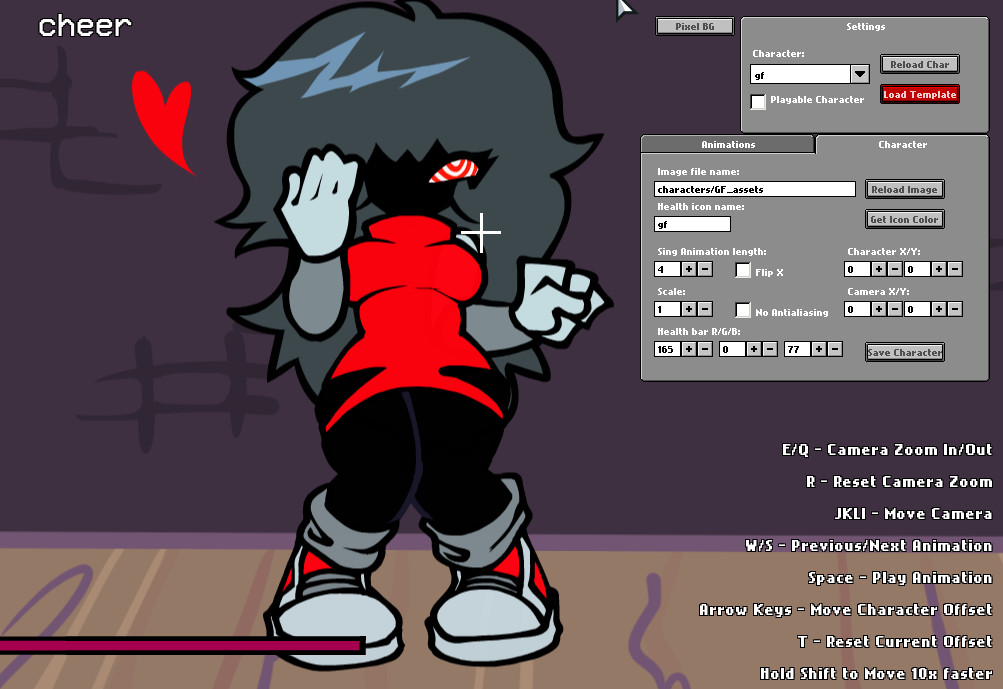The image size is (1003, 689).
Task: Increase Sing Animation length with plus button
Action: (689, 269)
